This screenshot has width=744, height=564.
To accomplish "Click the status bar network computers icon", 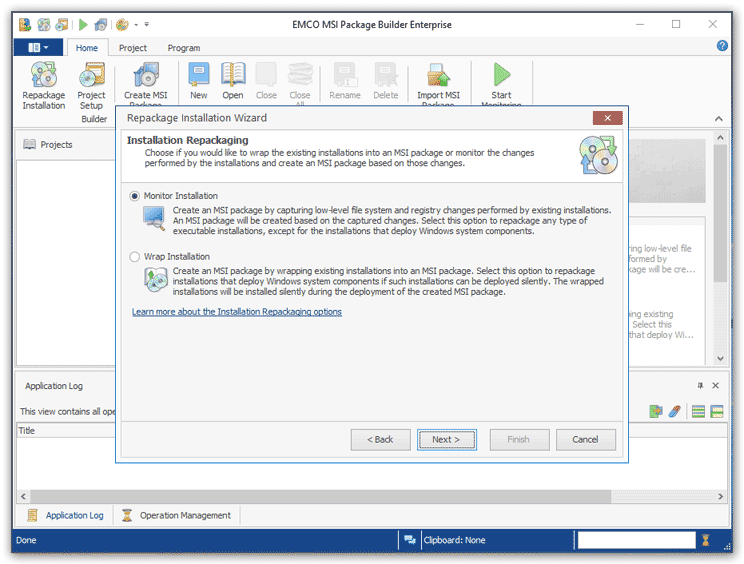I will (x=410, y=539).
